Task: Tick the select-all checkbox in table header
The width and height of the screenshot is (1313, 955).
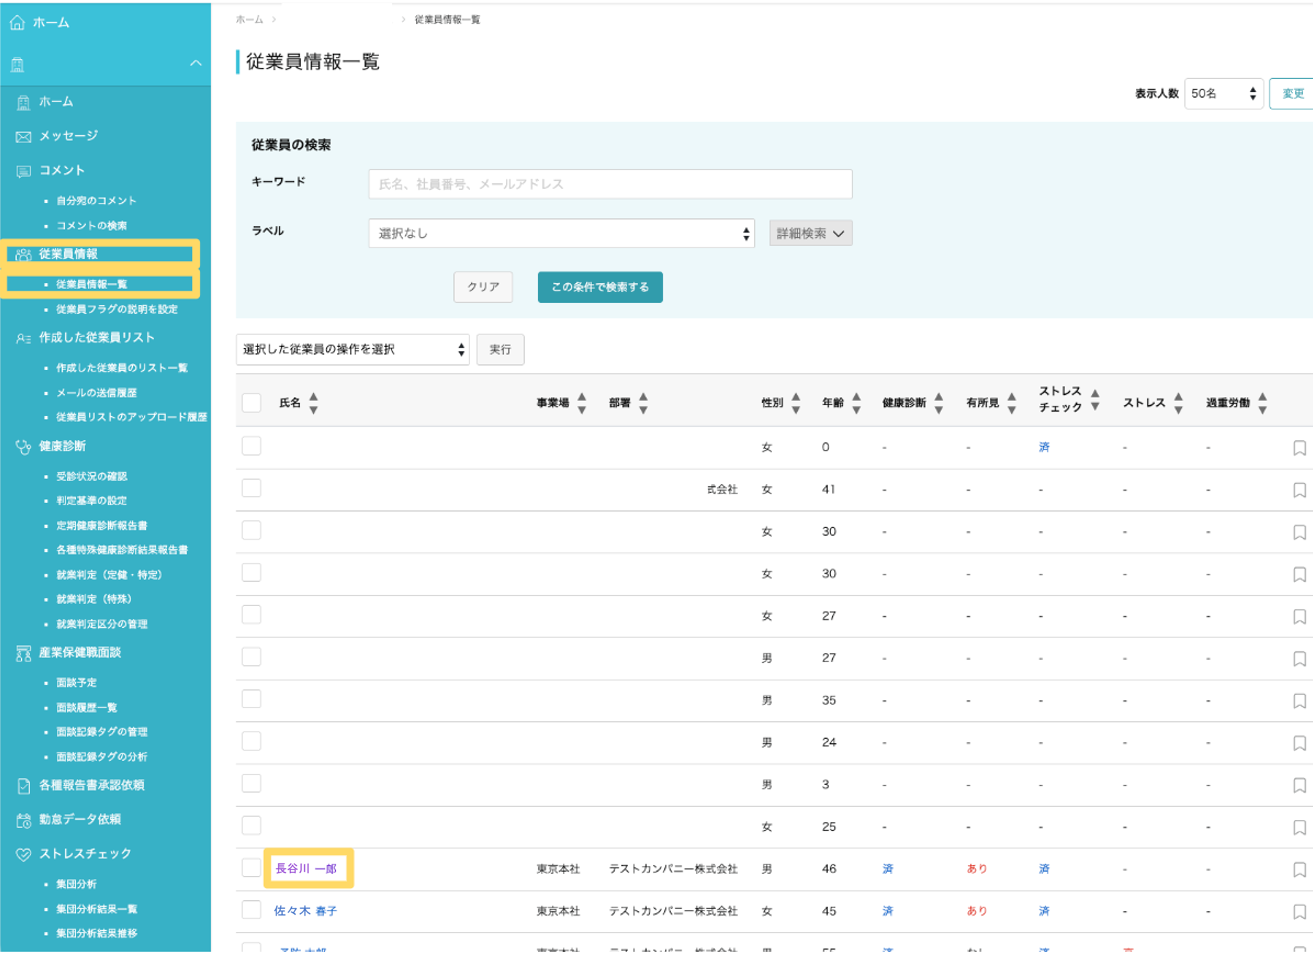Action: tap(251, 402)
